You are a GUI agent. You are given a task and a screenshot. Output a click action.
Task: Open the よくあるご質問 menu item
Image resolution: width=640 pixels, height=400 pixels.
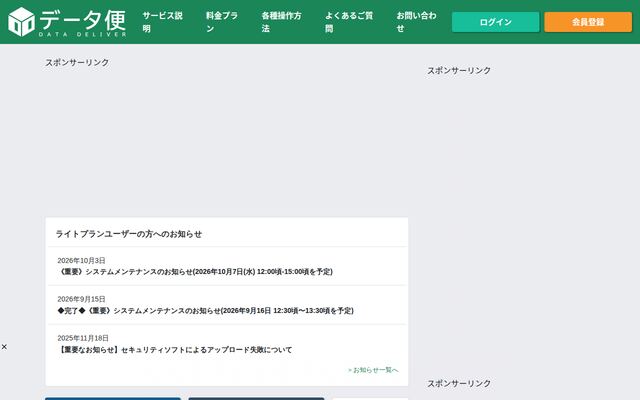coord(349,22)
